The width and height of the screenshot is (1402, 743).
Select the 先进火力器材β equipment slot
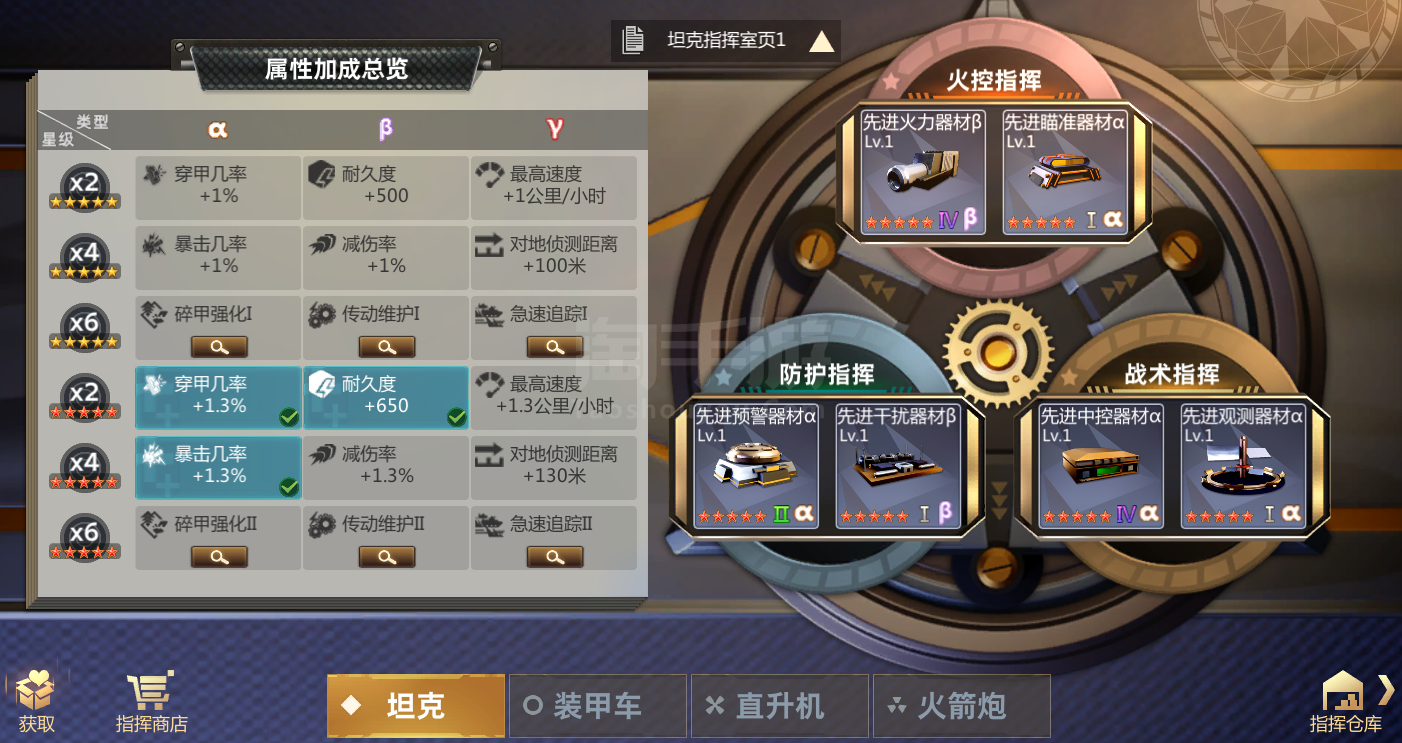click(924, 172)
